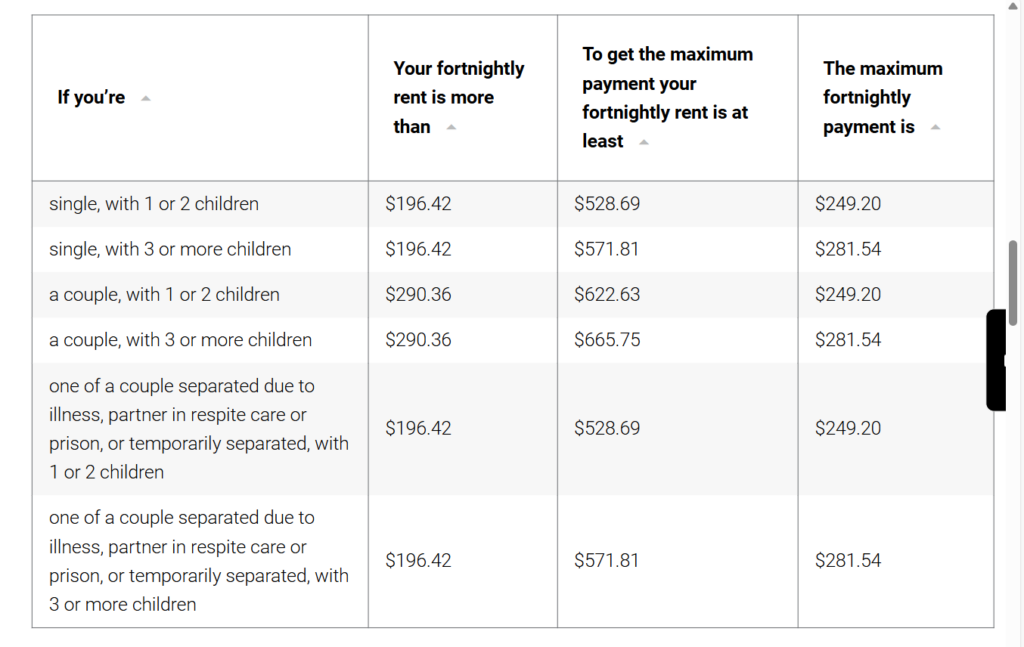Click the vertical scrollbar thumb

coord(1013,282)
